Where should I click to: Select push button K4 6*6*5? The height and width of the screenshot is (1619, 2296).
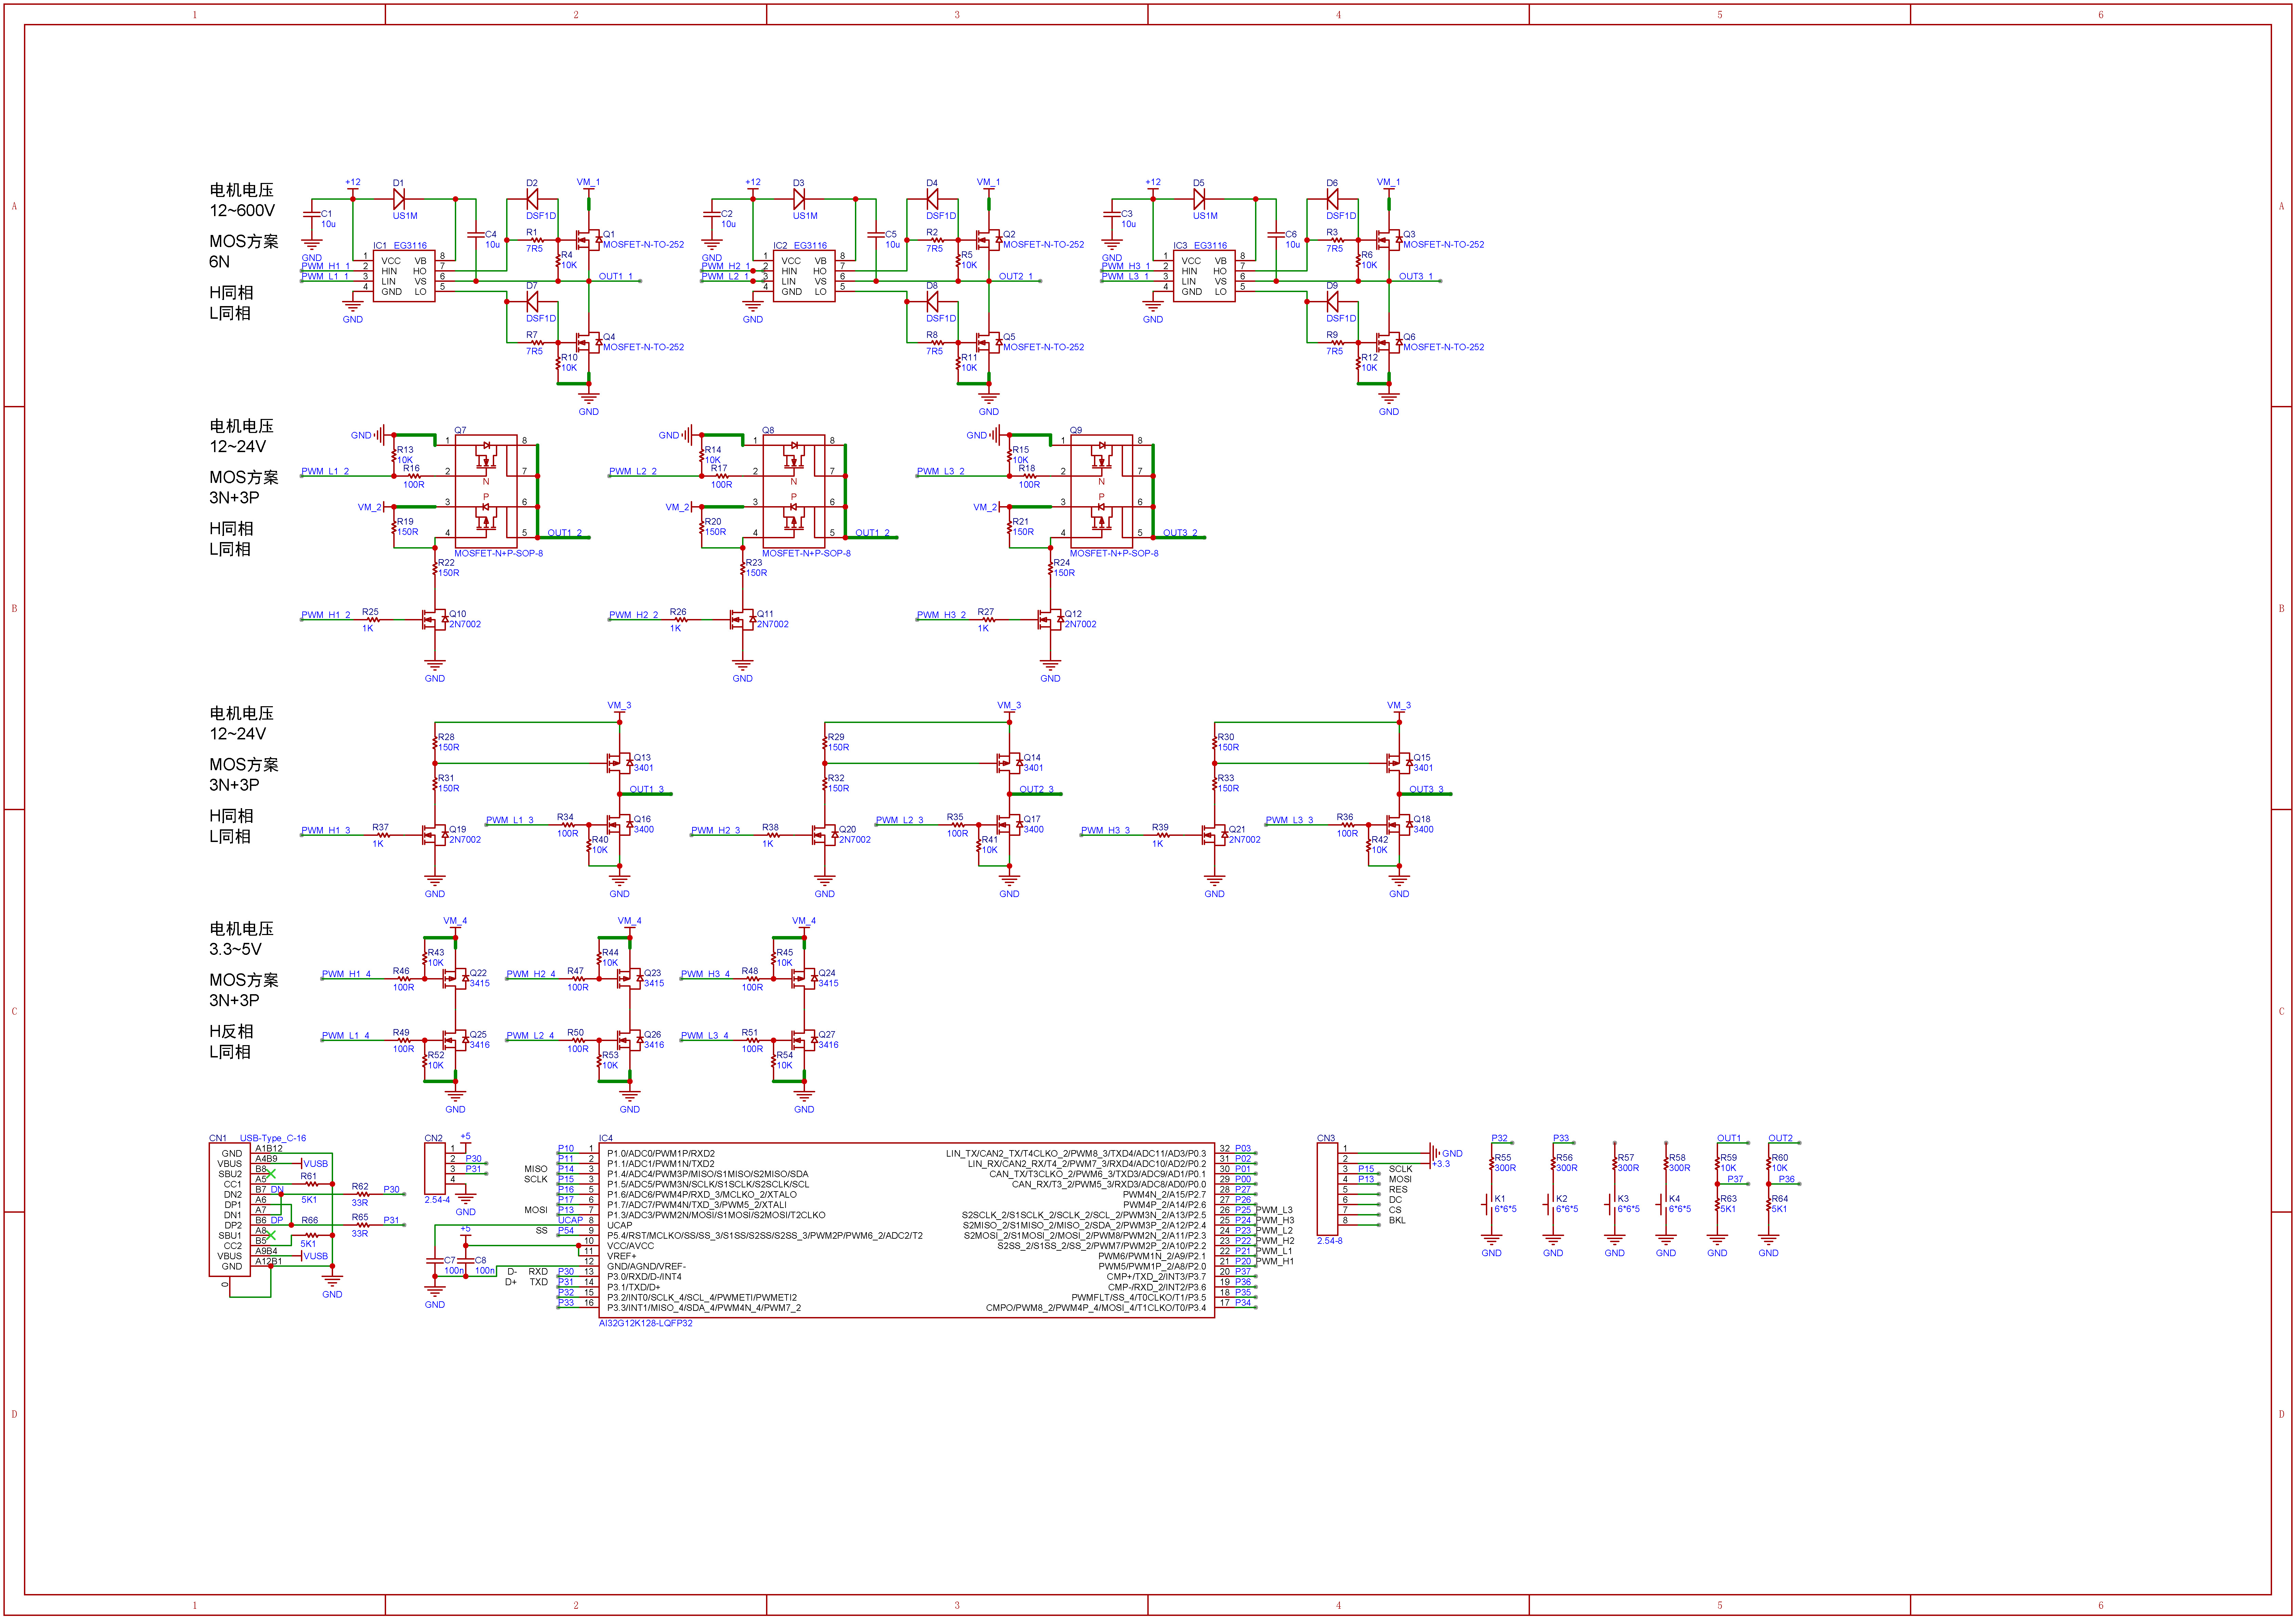1663,1204
